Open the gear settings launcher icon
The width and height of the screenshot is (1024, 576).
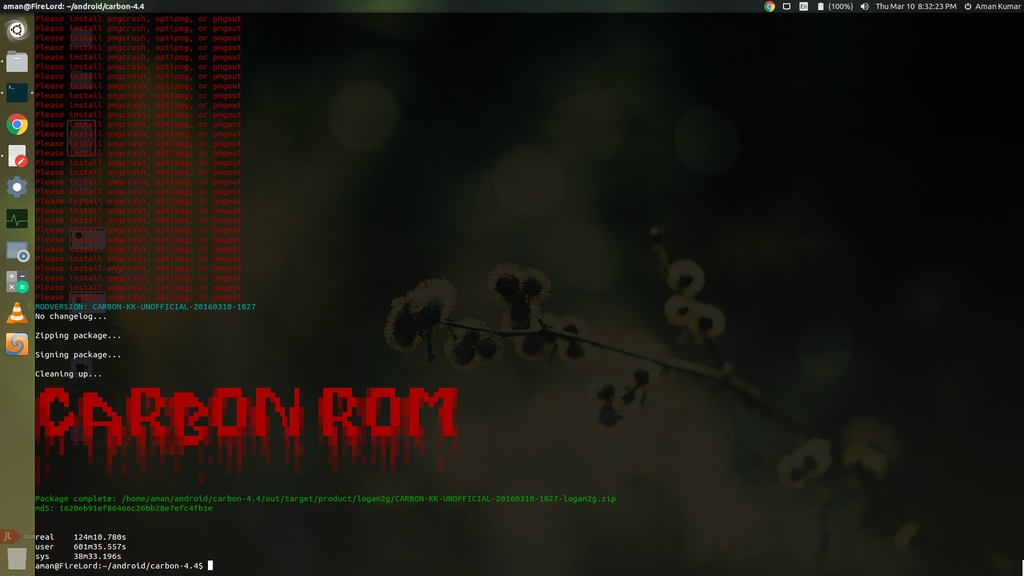click(16, 187)
